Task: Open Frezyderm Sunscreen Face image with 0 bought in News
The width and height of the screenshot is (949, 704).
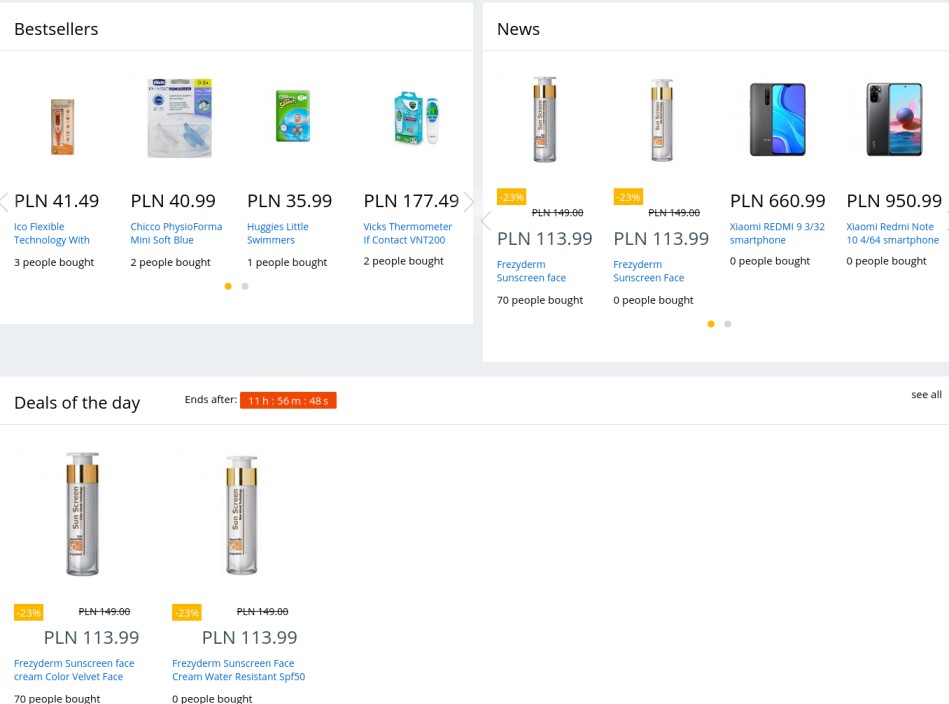Action: [662, 120]
